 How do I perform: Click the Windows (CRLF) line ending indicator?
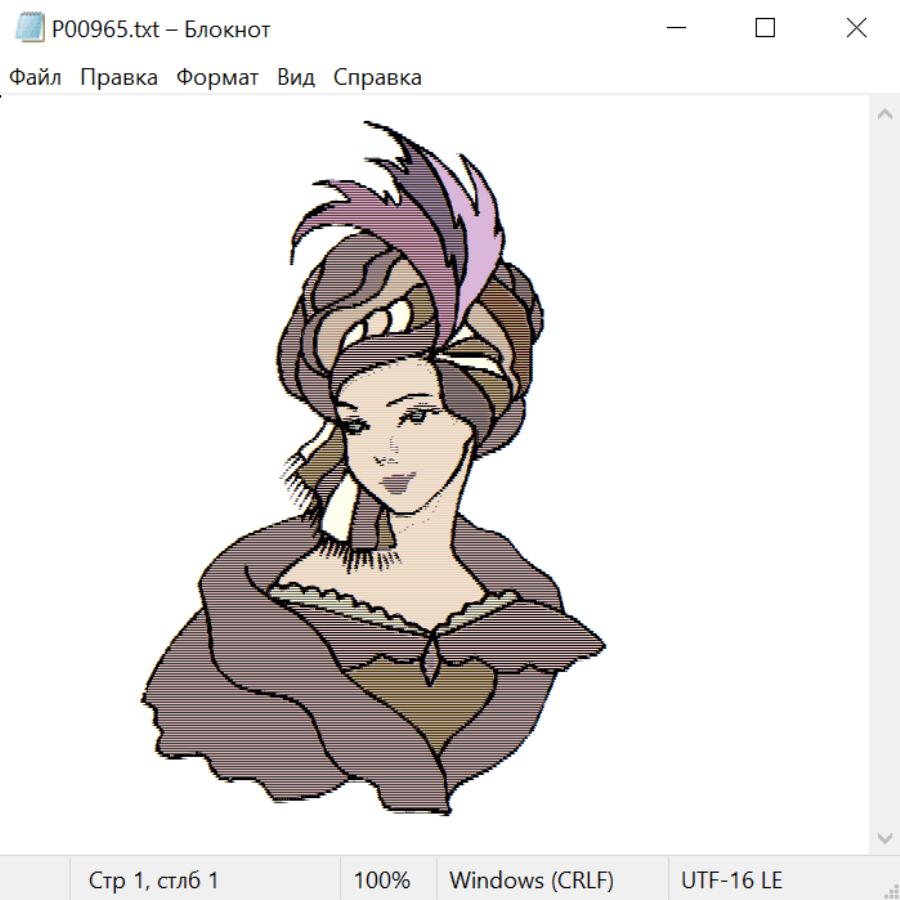(531, 880)
